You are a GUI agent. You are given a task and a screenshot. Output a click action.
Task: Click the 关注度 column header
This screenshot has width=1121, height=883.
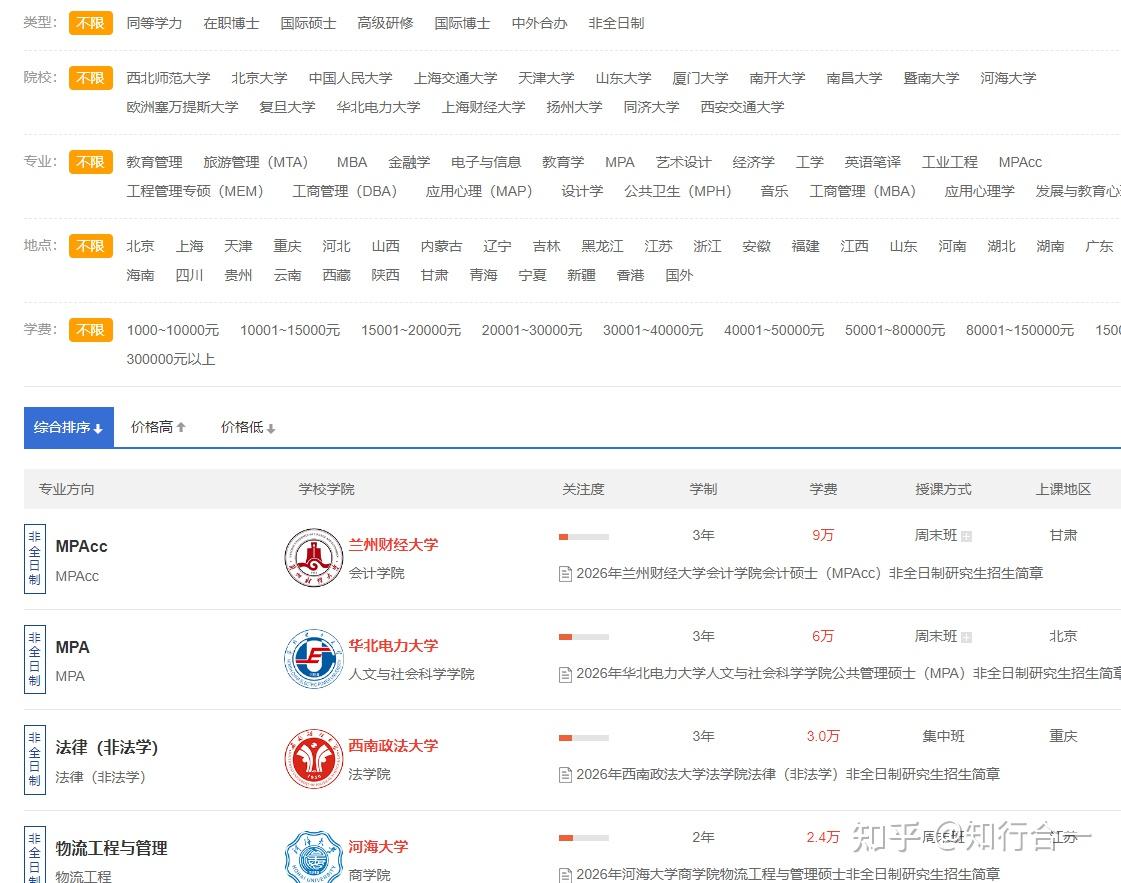[583, 489]
